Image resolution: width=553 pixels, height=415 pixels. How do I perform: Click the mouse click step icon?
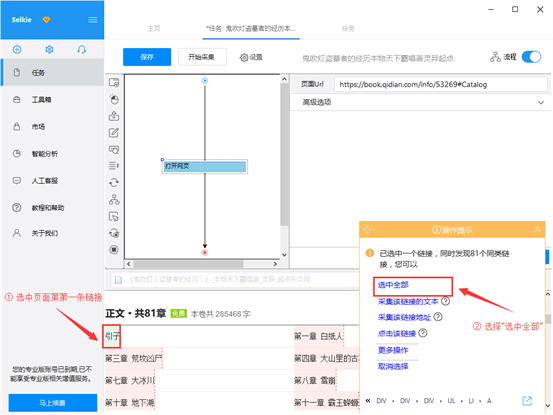click(114, 99)
